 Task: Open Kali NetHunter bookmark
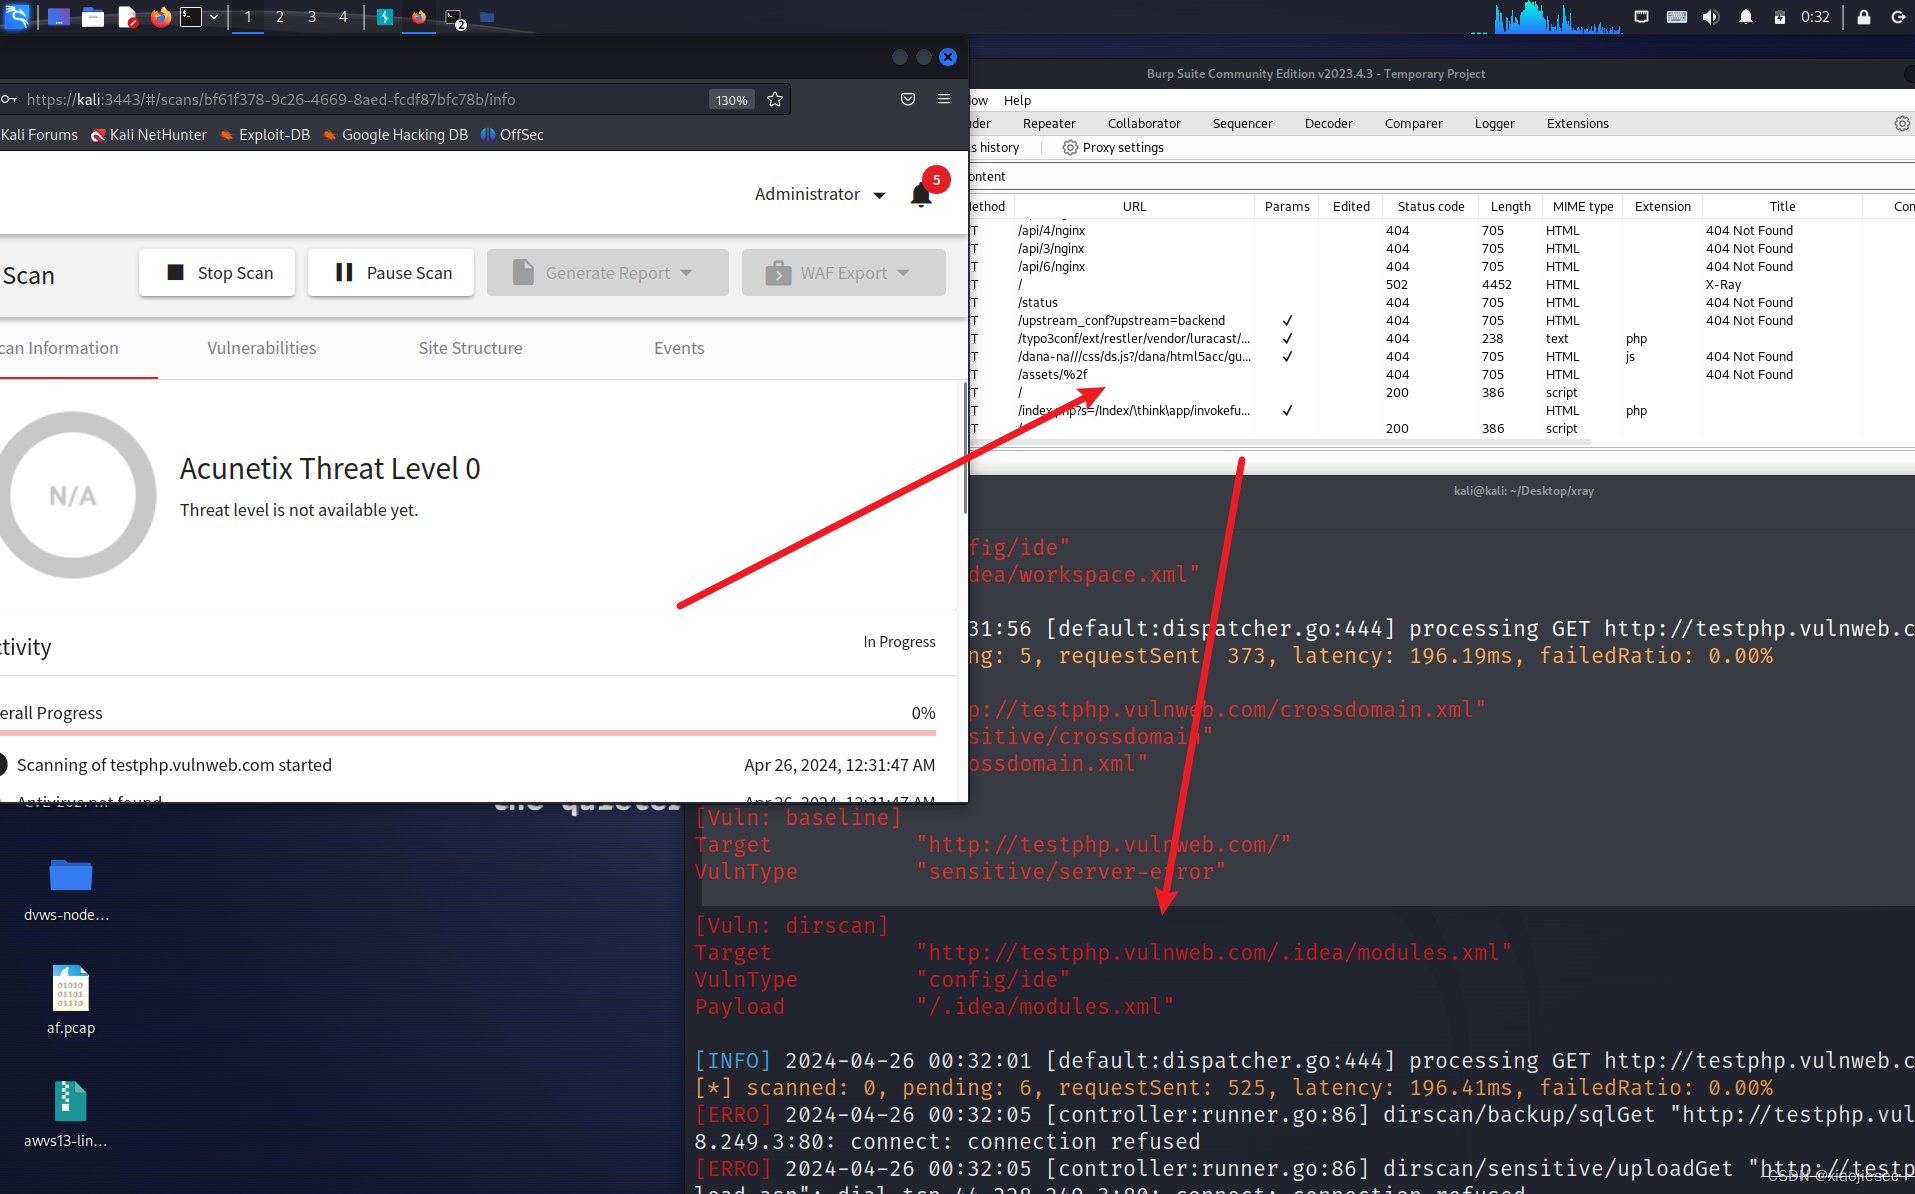tap(149, 135)
